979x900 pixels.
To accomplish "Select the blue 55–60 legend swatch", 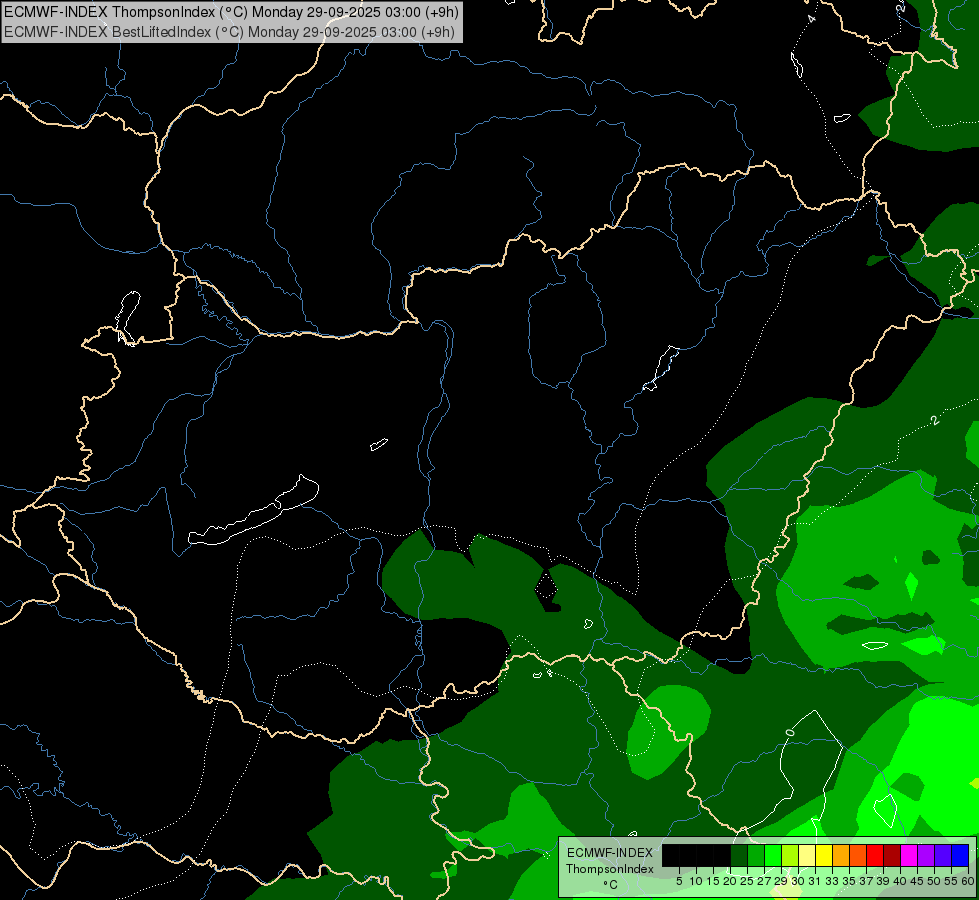I will [x=960, y=855].
